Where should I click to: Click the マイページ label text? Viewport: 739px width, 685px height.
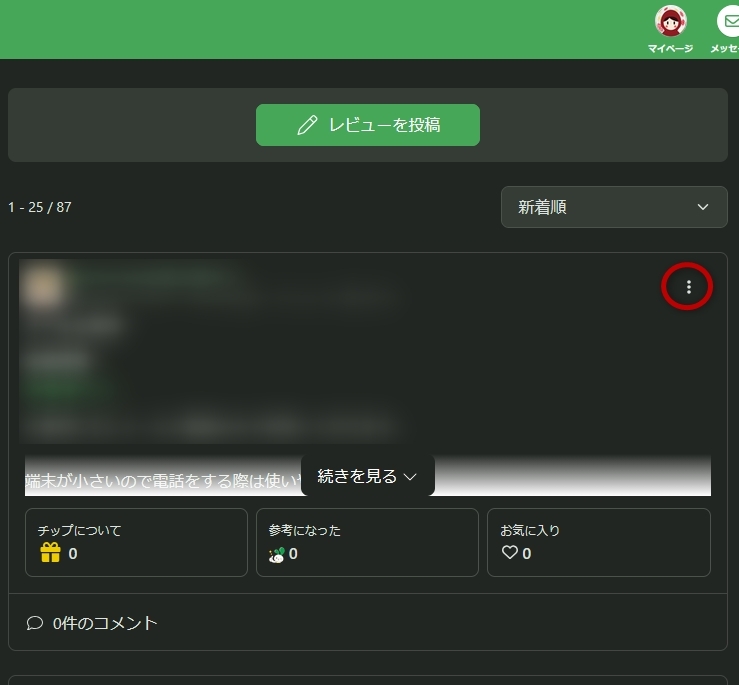[670, 48]
